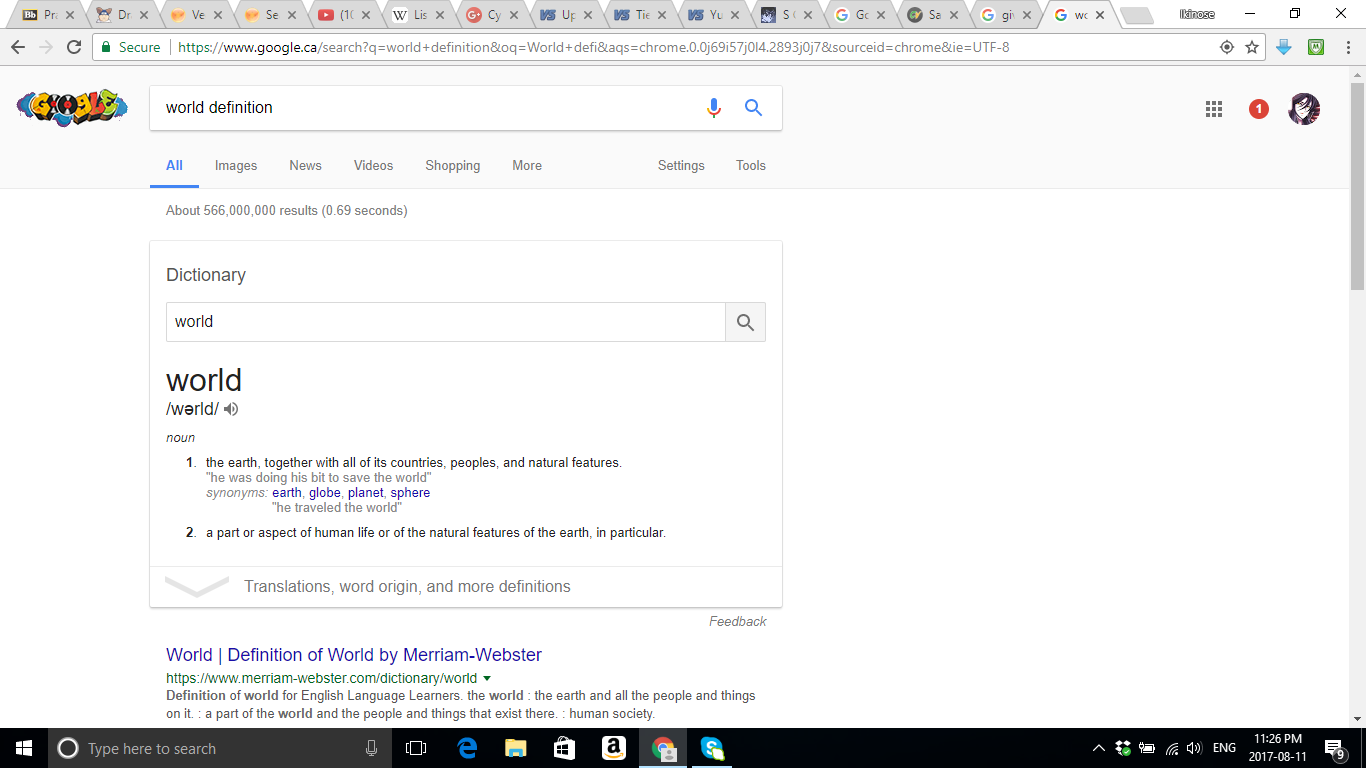Open the Merriam-Webster definition of World link
Image resolution: width=1366 pixels, height=768 pixels.
[x=354, y=655]
